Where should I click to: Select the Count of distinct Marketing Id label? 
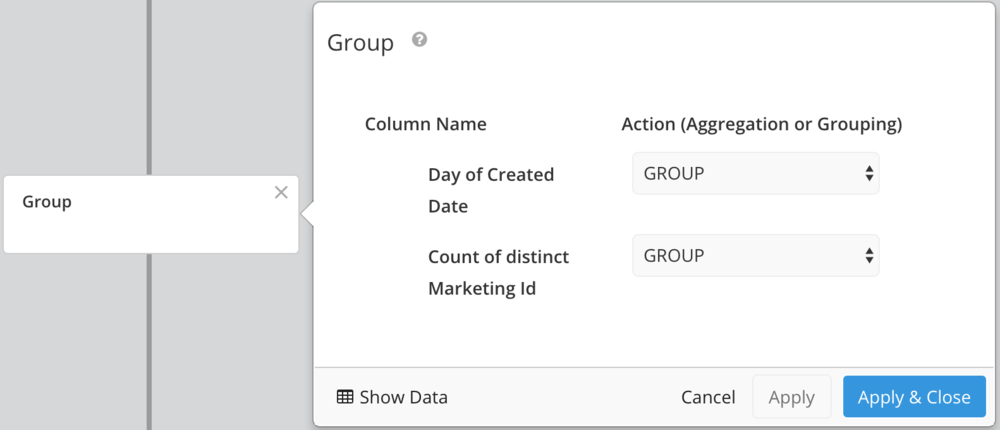(x=498, y=272)
